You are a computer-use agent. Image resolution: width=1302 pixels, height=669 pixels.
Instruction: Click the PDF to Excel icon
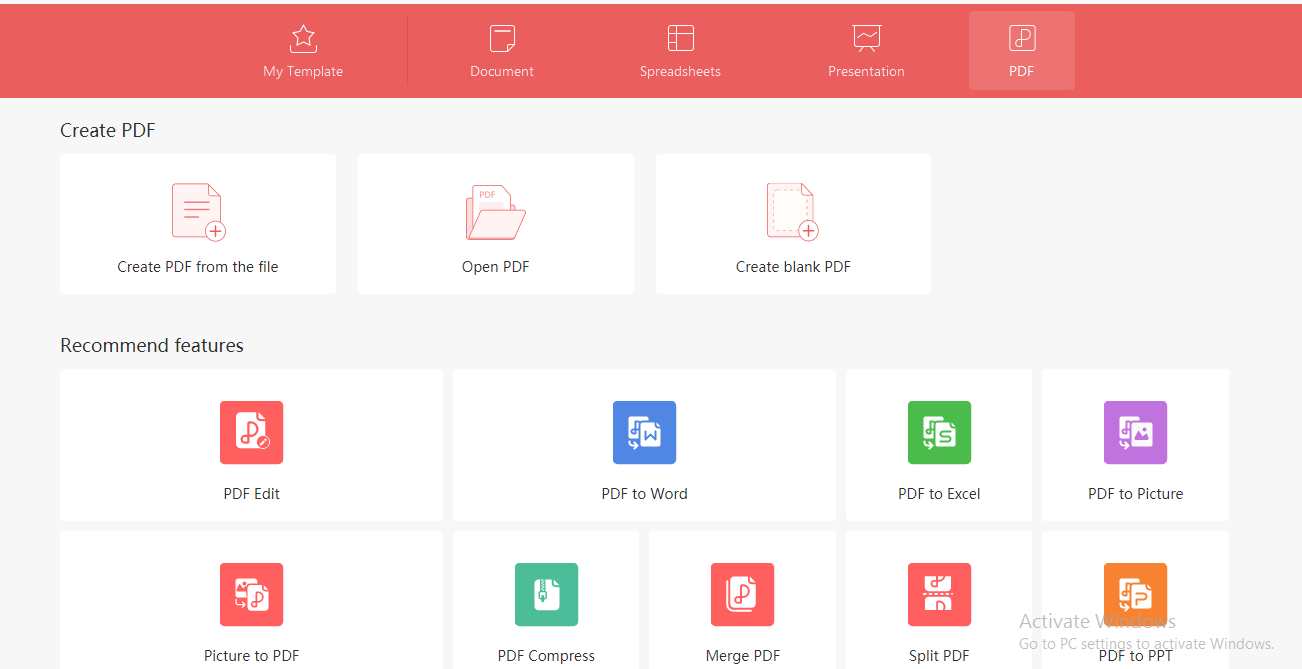tap(938, 433)
